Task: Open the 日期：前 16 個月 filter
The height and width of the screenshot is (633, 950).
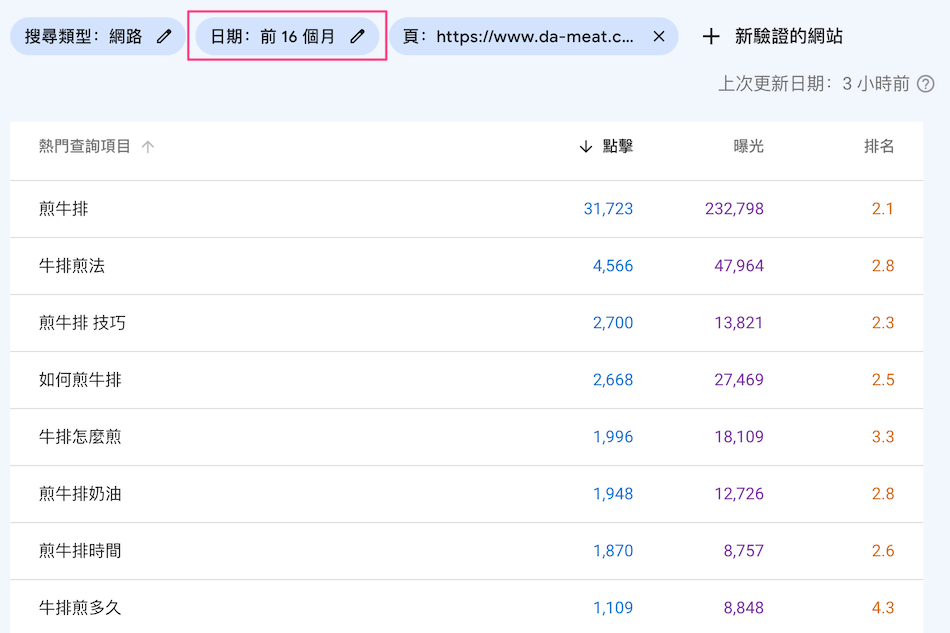Action: (x=273, y=37)
